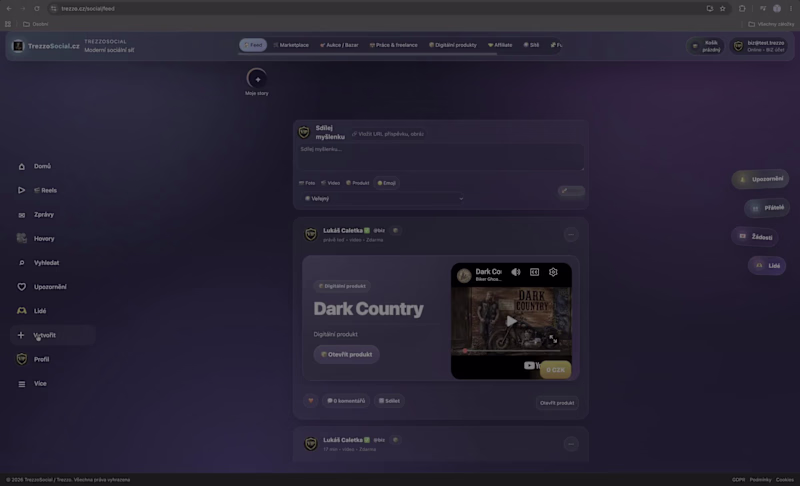Open Zprávy envelope icon in sidebar
The image size is (800, 486).
[21, 215]
